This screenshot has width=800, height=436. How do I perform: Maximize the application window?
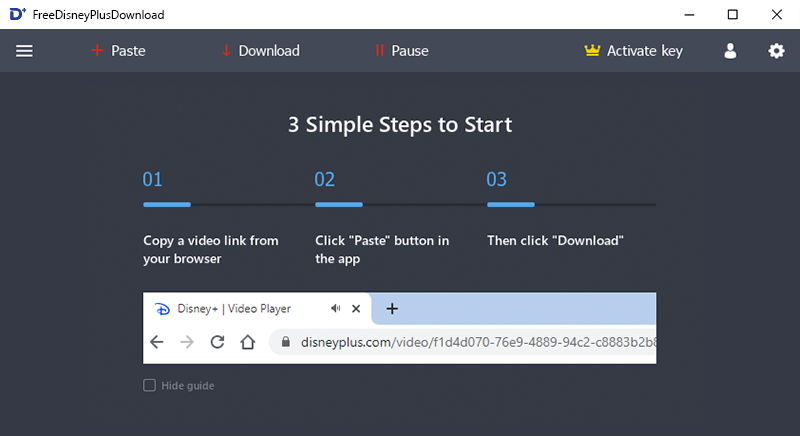pyautogui.click(x=733, y=14)
